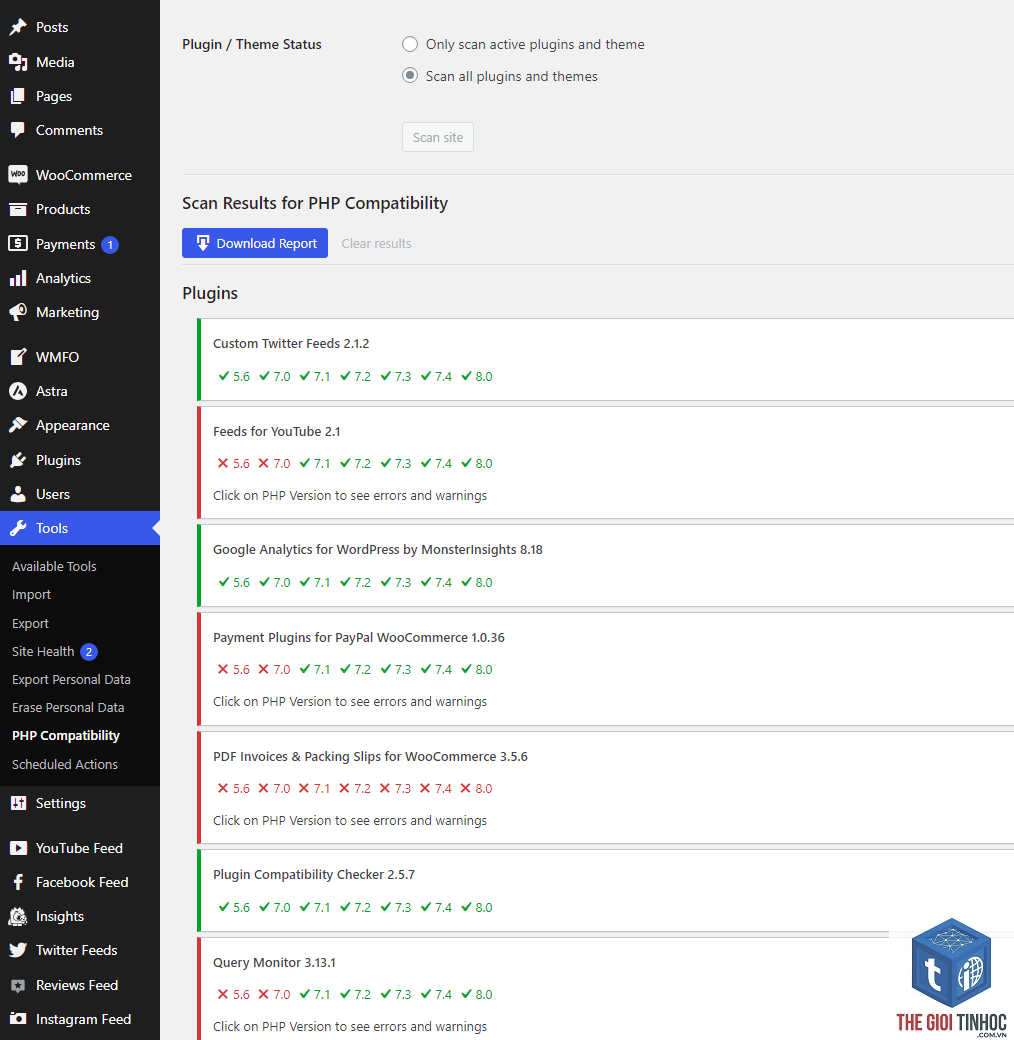The width and height of the screenshot is (1014, 1040).
Task: Click the Twitter Feeds bird icon
Action: (x=18, y=950)
